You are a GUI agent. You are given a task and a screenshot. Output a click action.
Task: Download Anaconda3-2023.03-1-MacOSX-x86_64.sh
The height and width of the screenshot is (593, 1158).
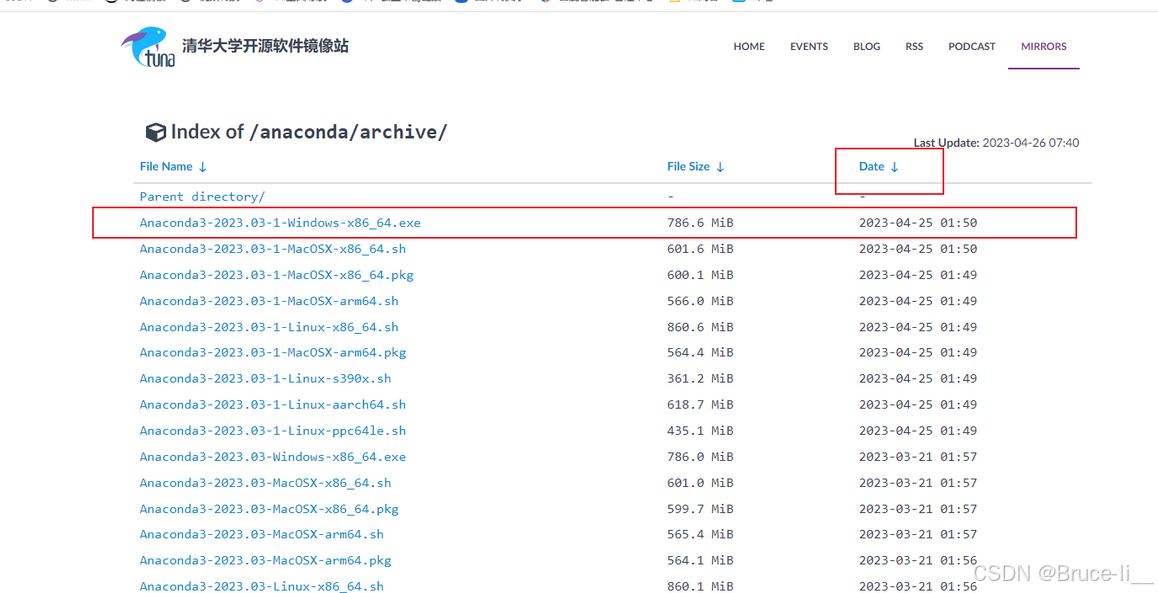(x=273, y=249)
